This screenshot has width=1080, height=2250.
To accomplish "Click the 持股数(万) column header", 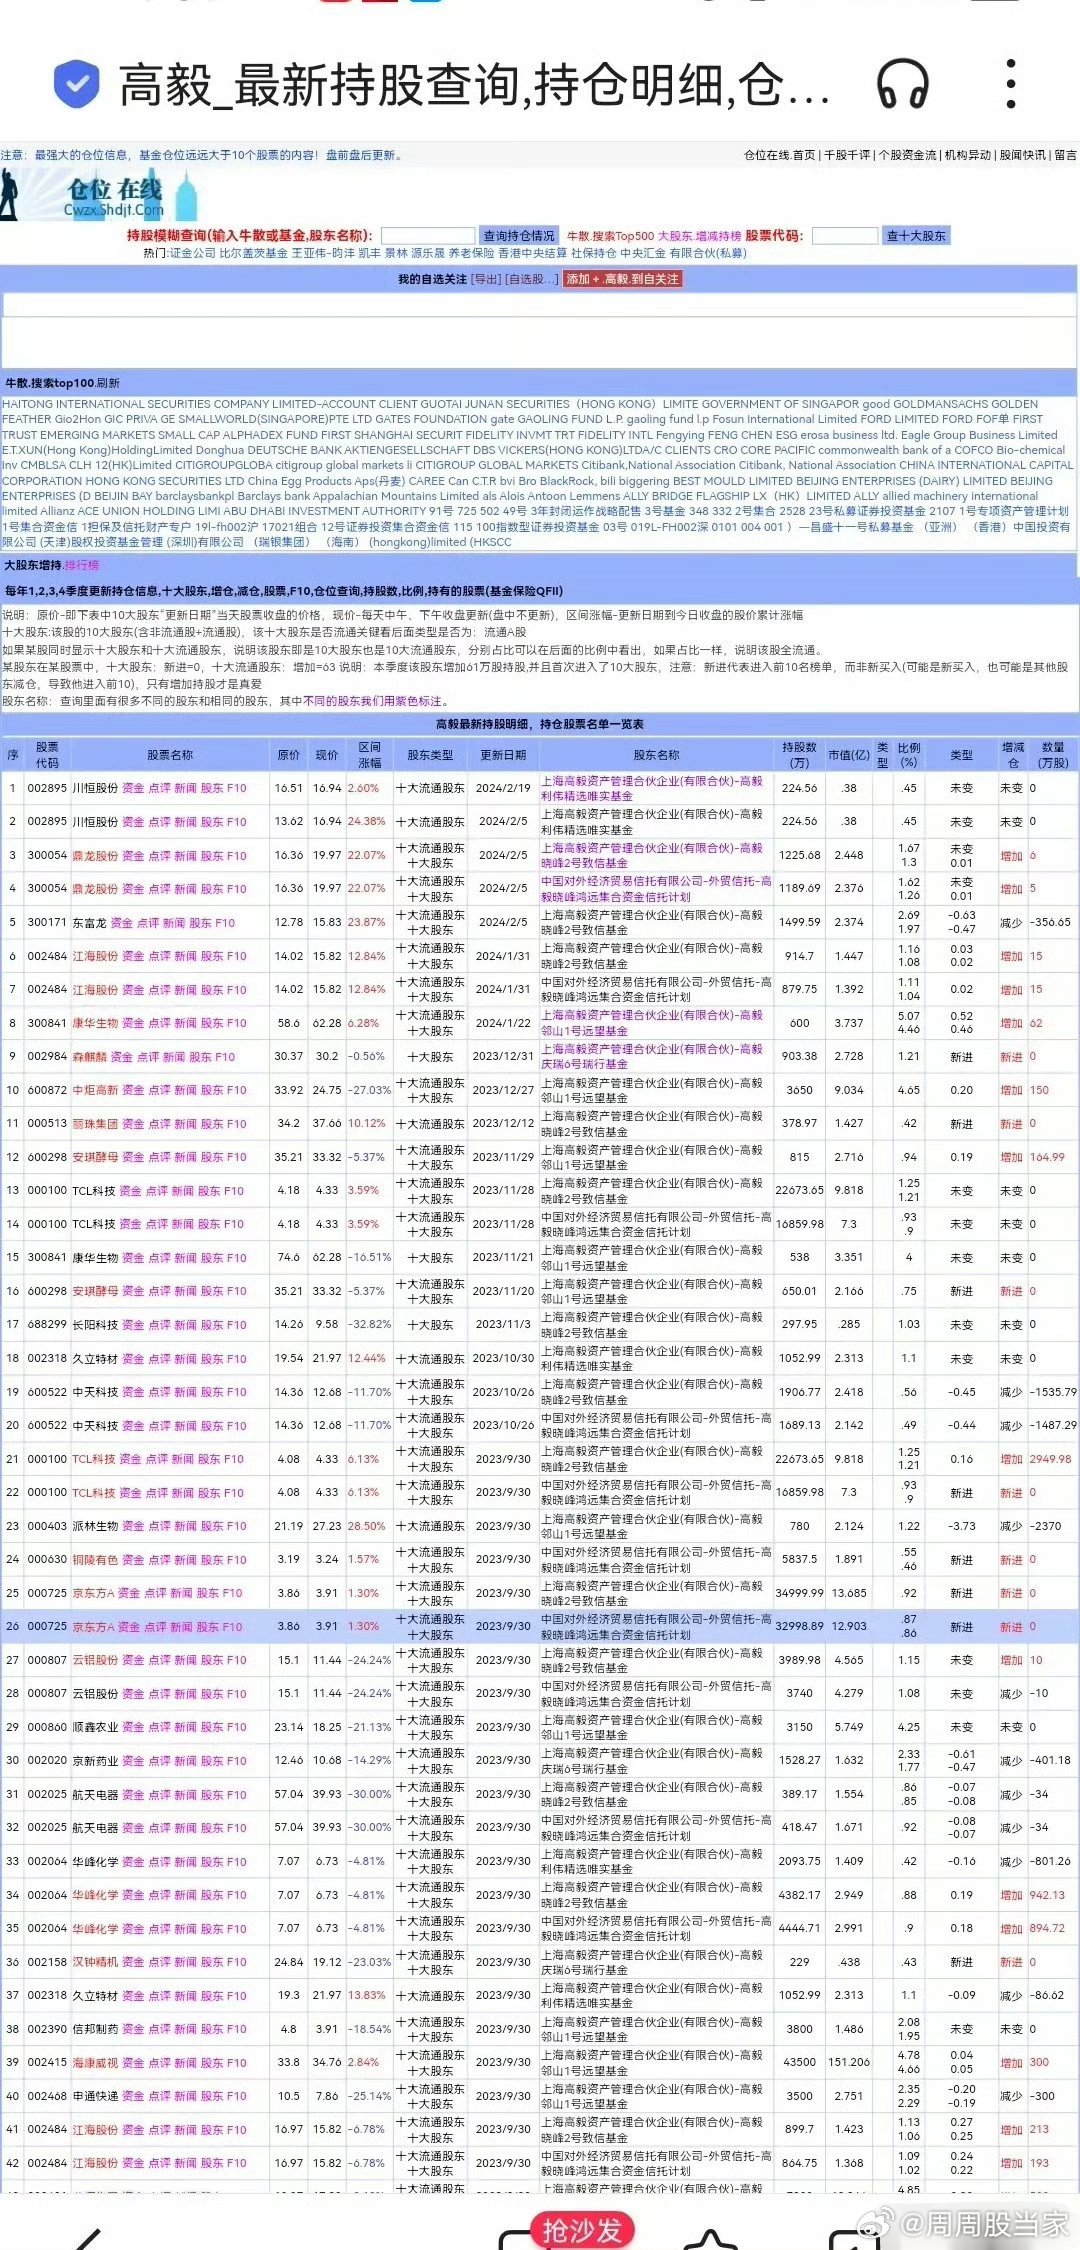I will point(799,755).
